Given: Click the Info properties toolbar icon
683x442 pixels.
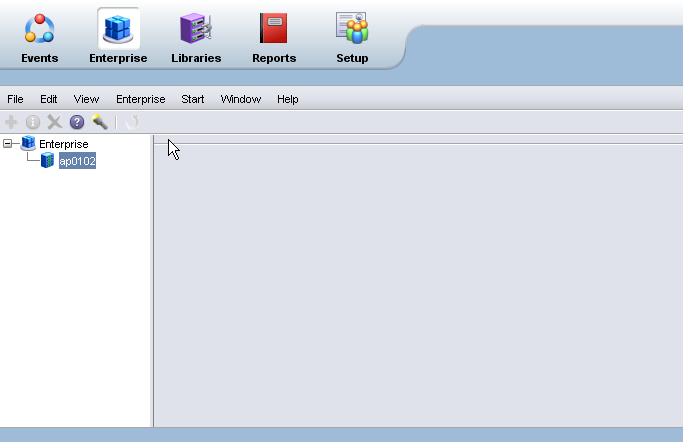Looking at the screenshot, I should [x=33, y=122].
